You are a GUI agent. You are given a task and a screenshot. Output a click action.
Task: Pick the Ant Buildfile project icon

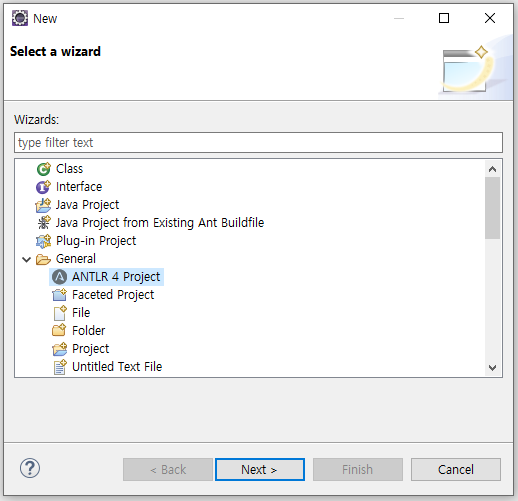[43, 223]
